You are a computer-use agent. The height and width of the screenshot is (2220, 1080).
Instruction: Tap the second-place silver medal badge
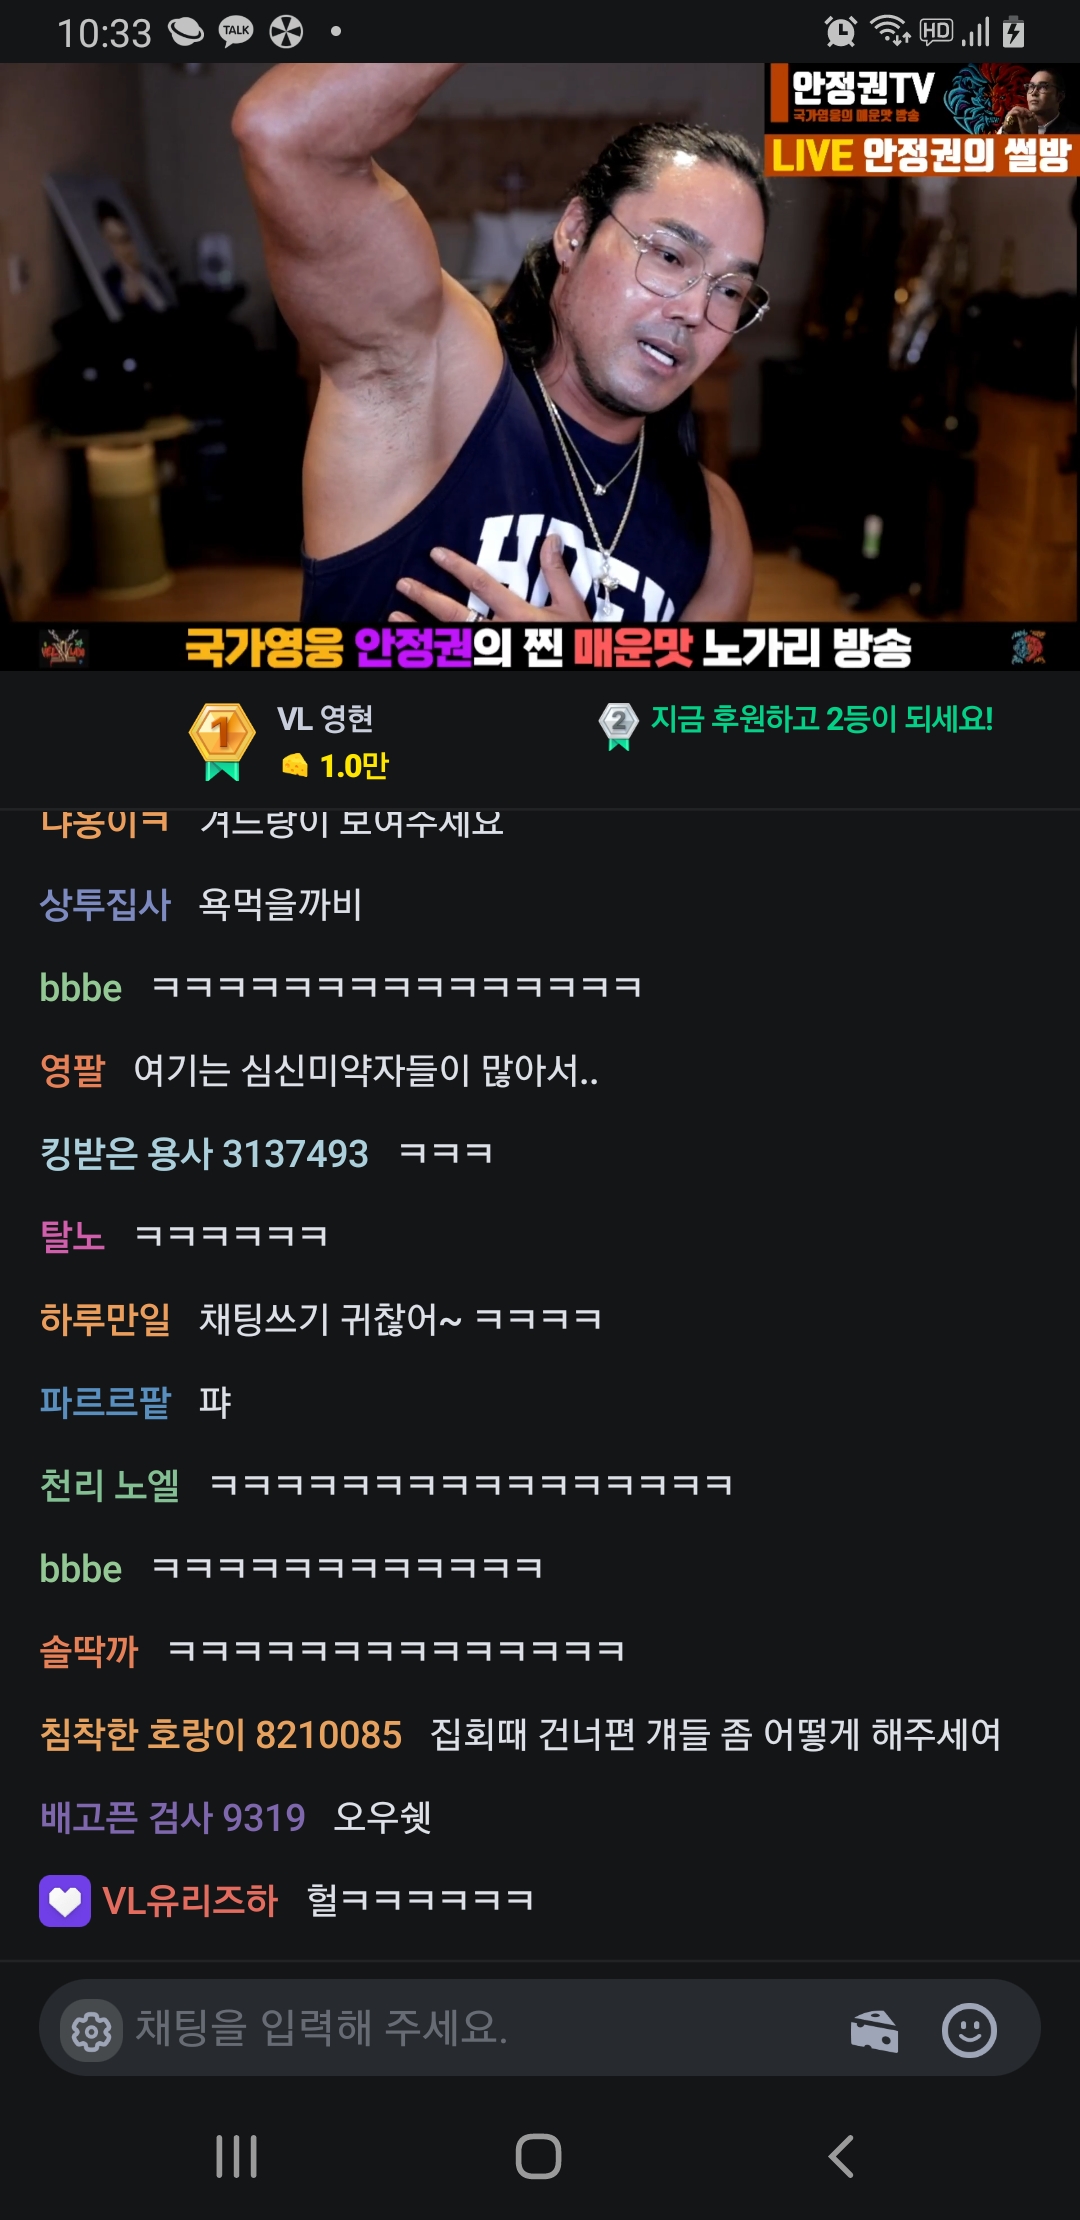(619, 725)
